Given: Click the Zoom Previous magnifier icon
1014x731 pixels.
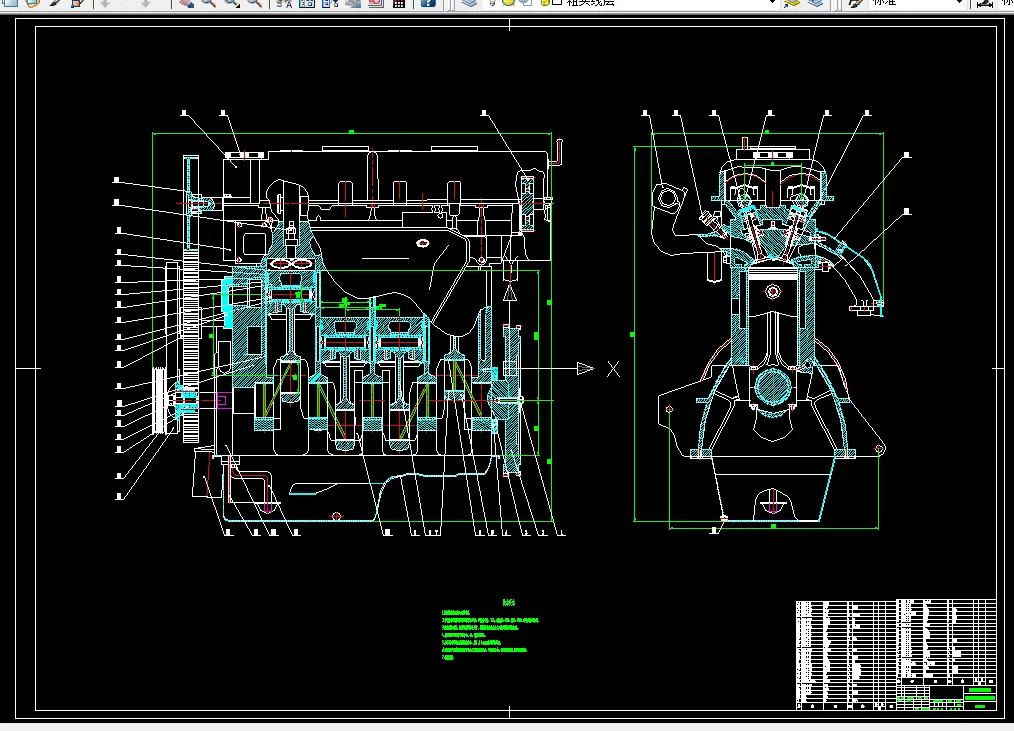Looking at the screenshot, I should [x=255, y=3].
